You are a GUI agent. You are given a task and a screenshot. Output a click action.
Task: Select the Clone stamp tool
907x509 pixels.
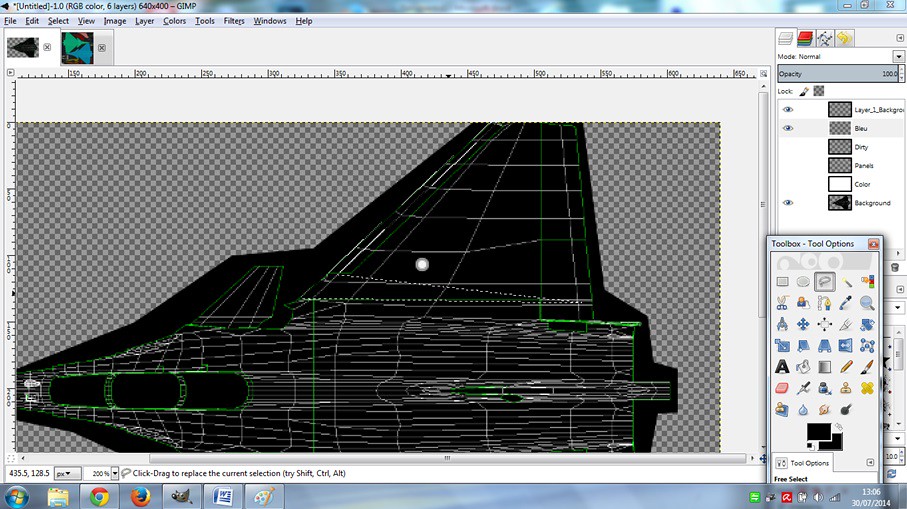846,388
